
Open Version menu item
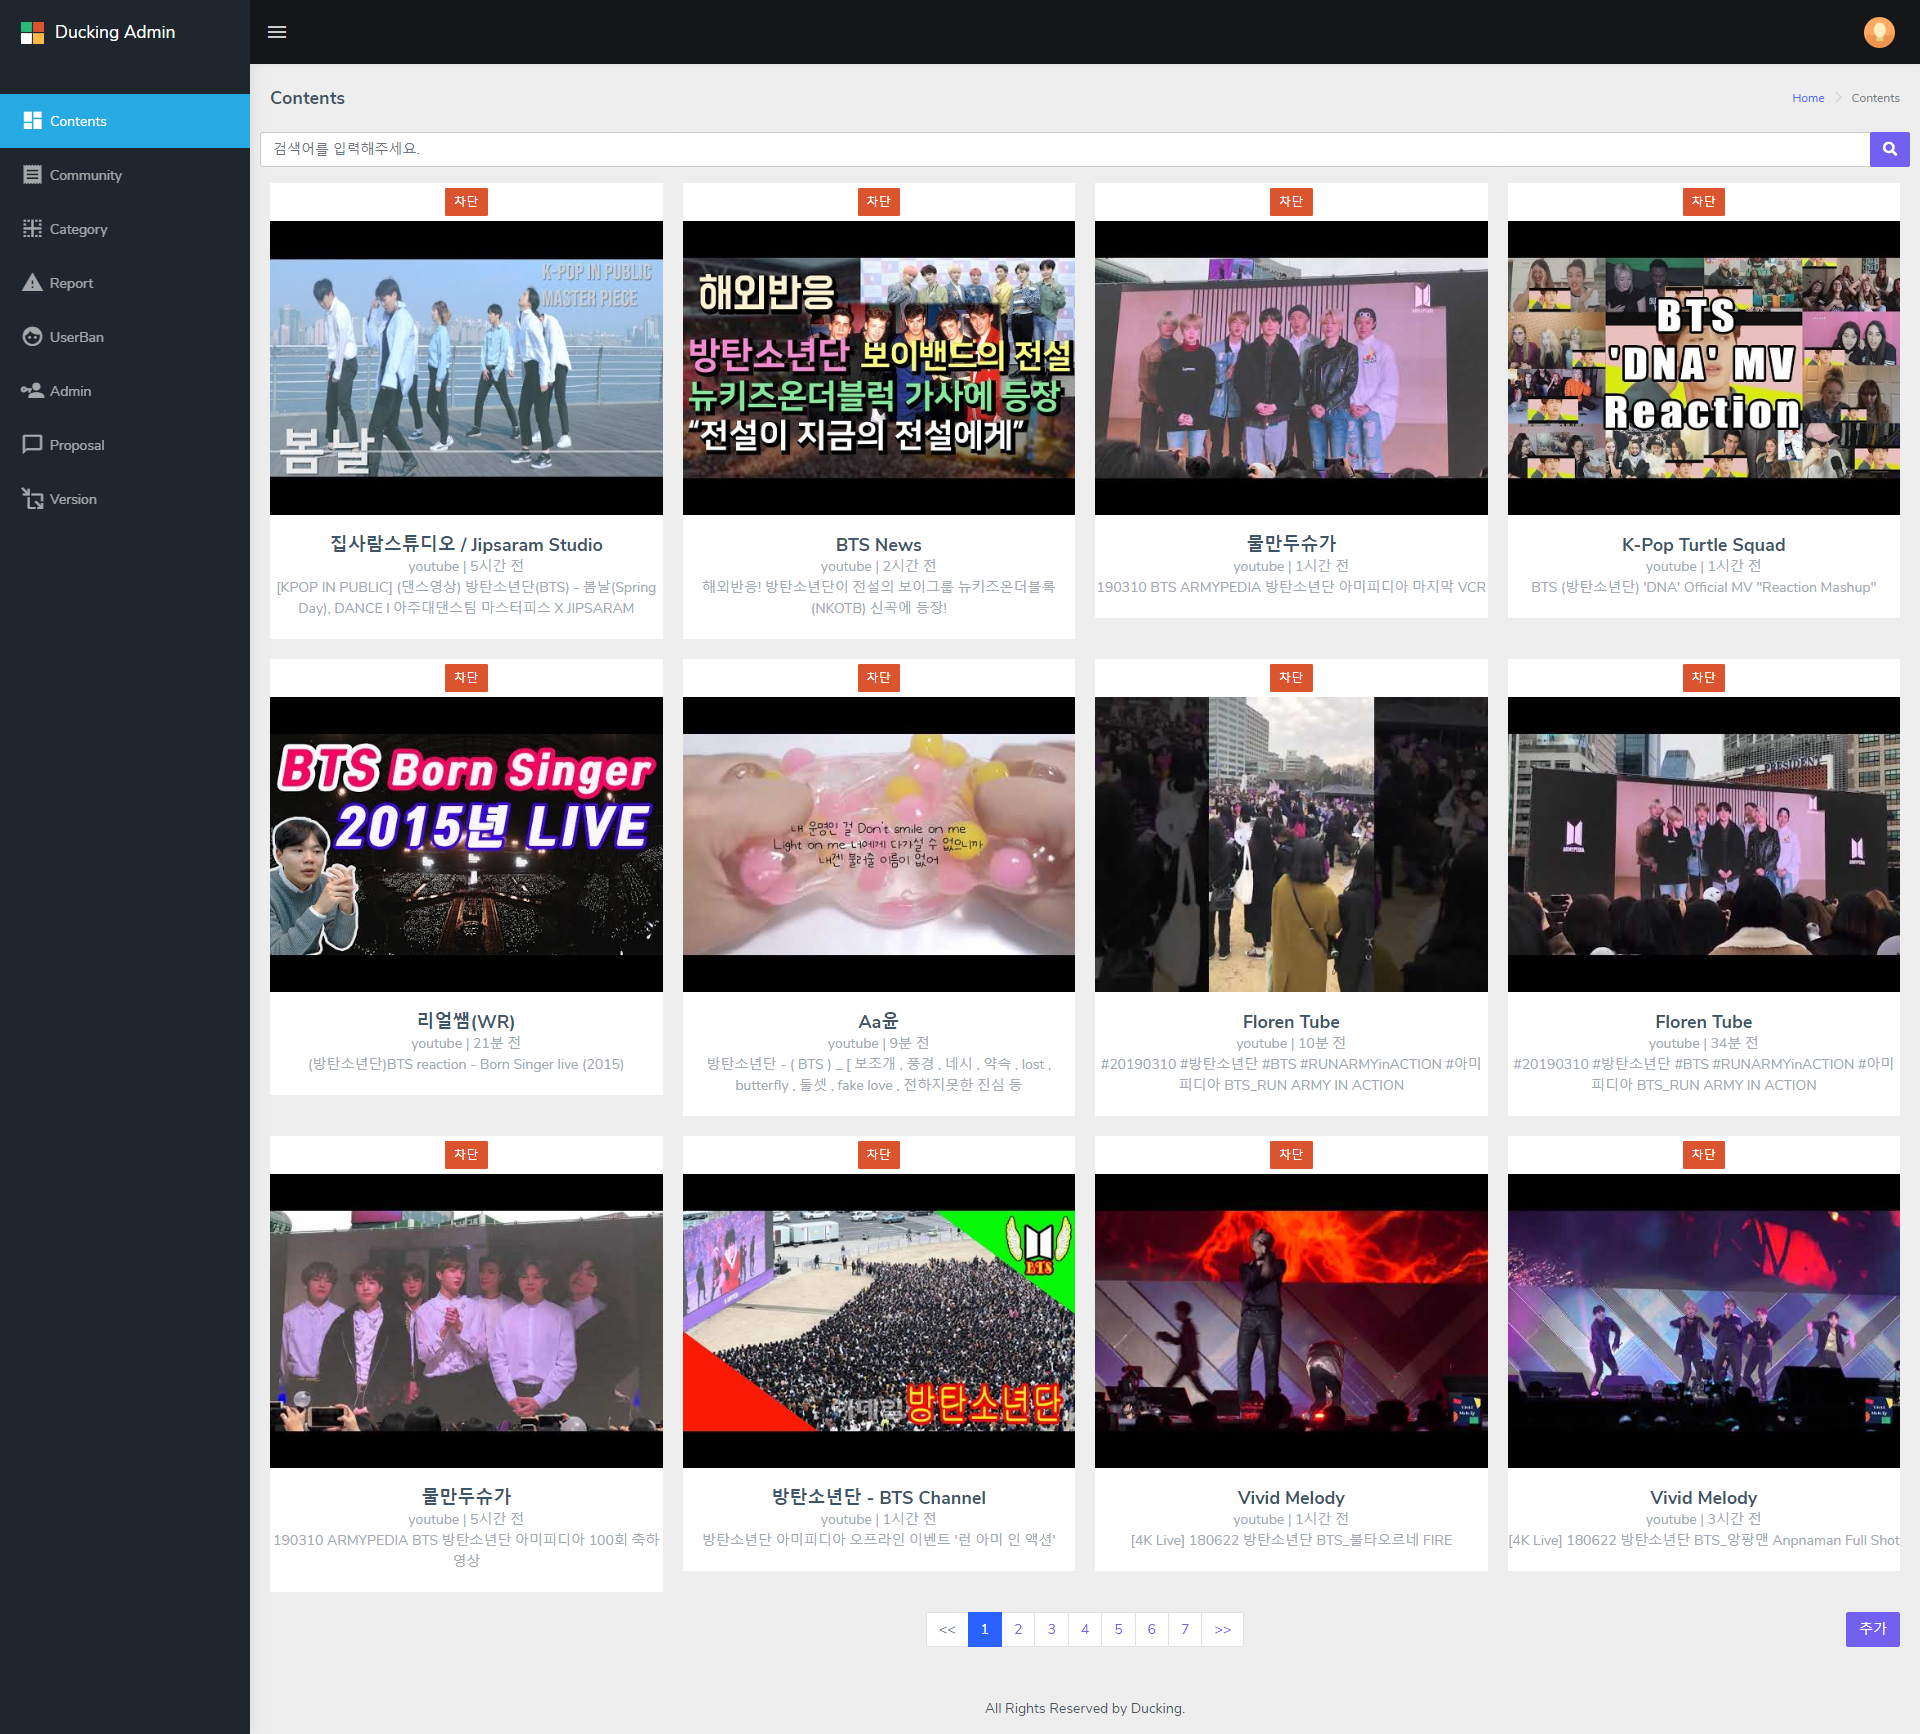coord(125,499)
